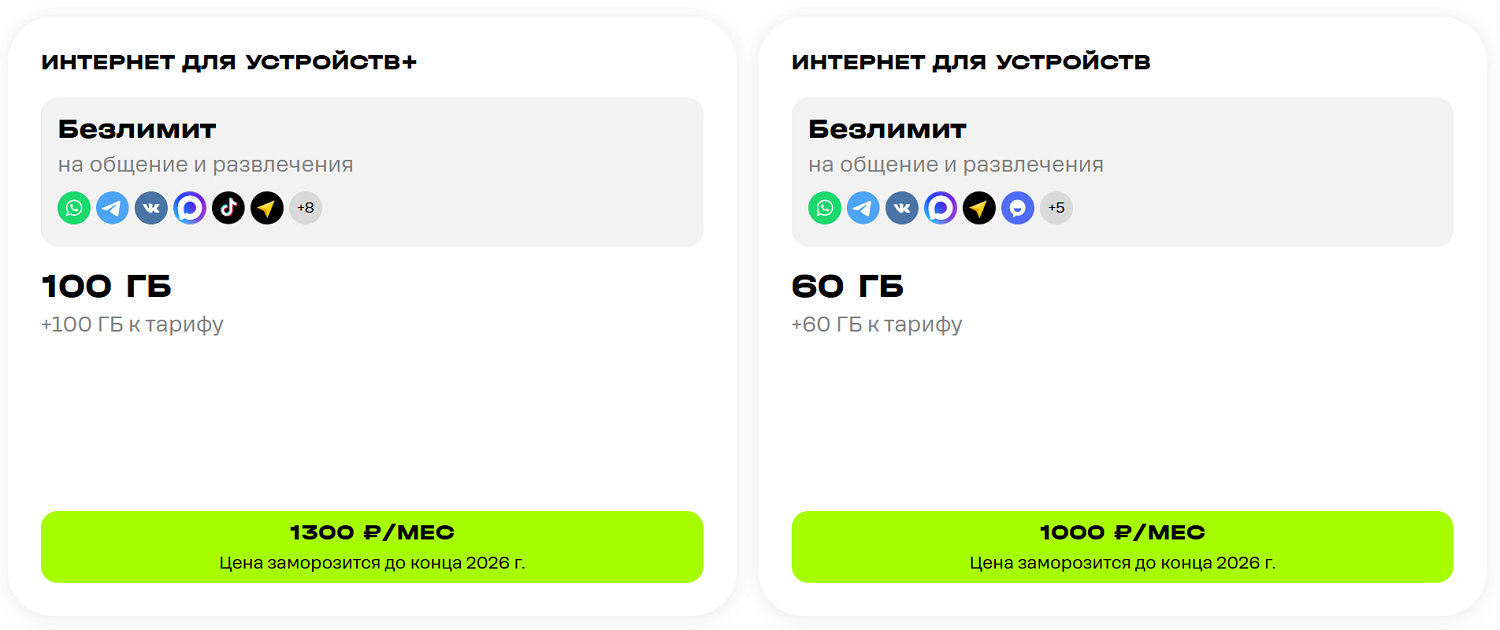
Task: Click VK icon in the 1300 ₽ plan
Action: point(151,208)
